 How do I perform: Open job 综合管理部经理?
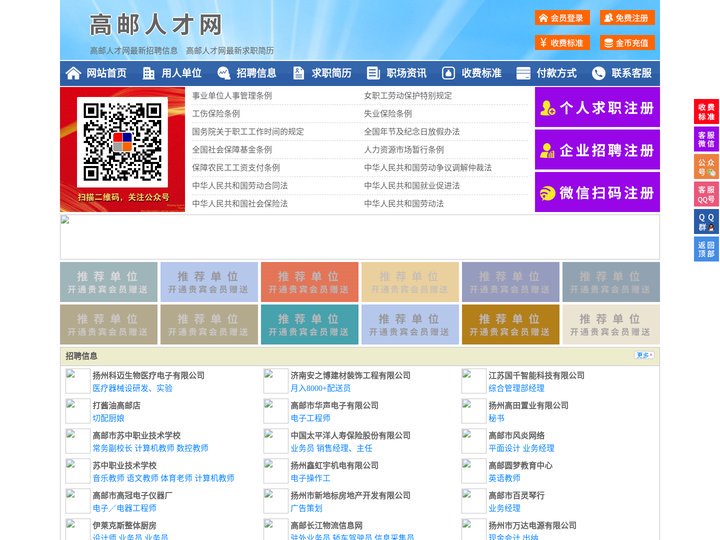coord(516,388)
